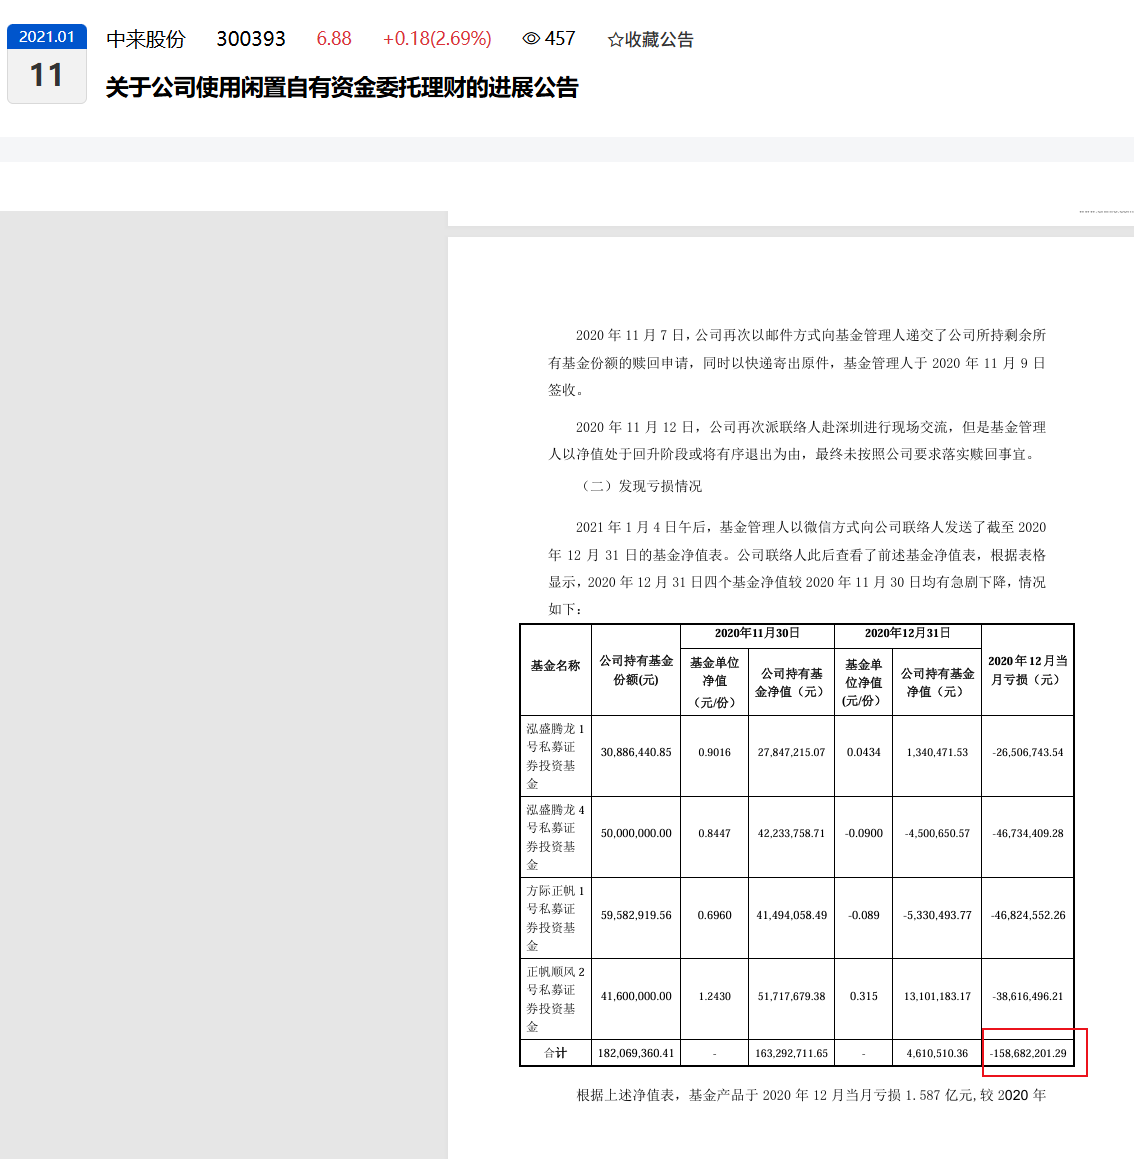This screenshot has height=1159, width=1134.
Task: Click the cell 42,233,758.71
Action: point(791,834)
